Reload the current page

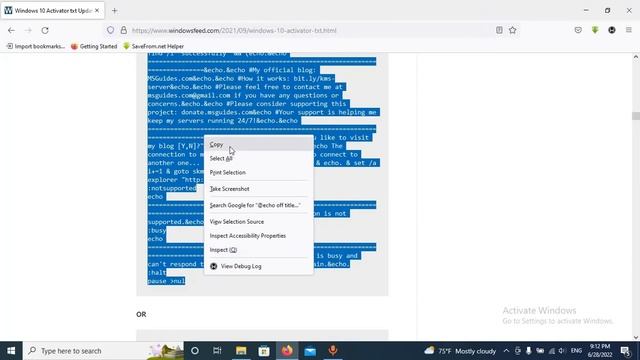point(45,30)
